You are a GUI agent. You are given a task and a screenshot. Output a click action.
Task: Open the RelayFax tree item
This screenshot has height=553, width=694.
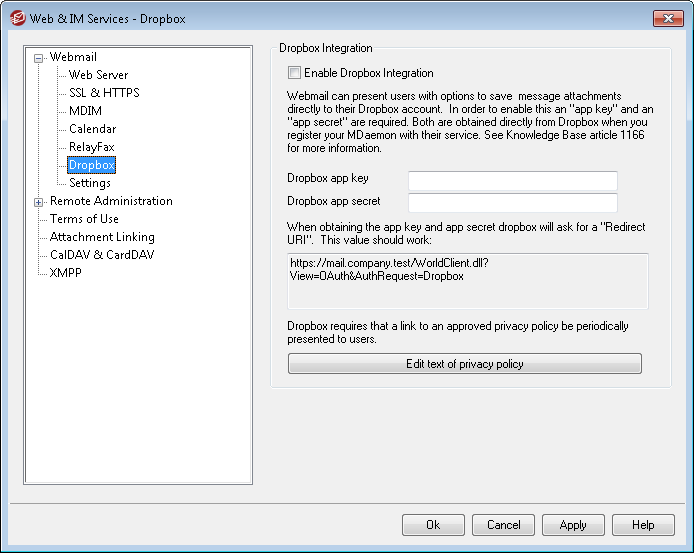91,147
